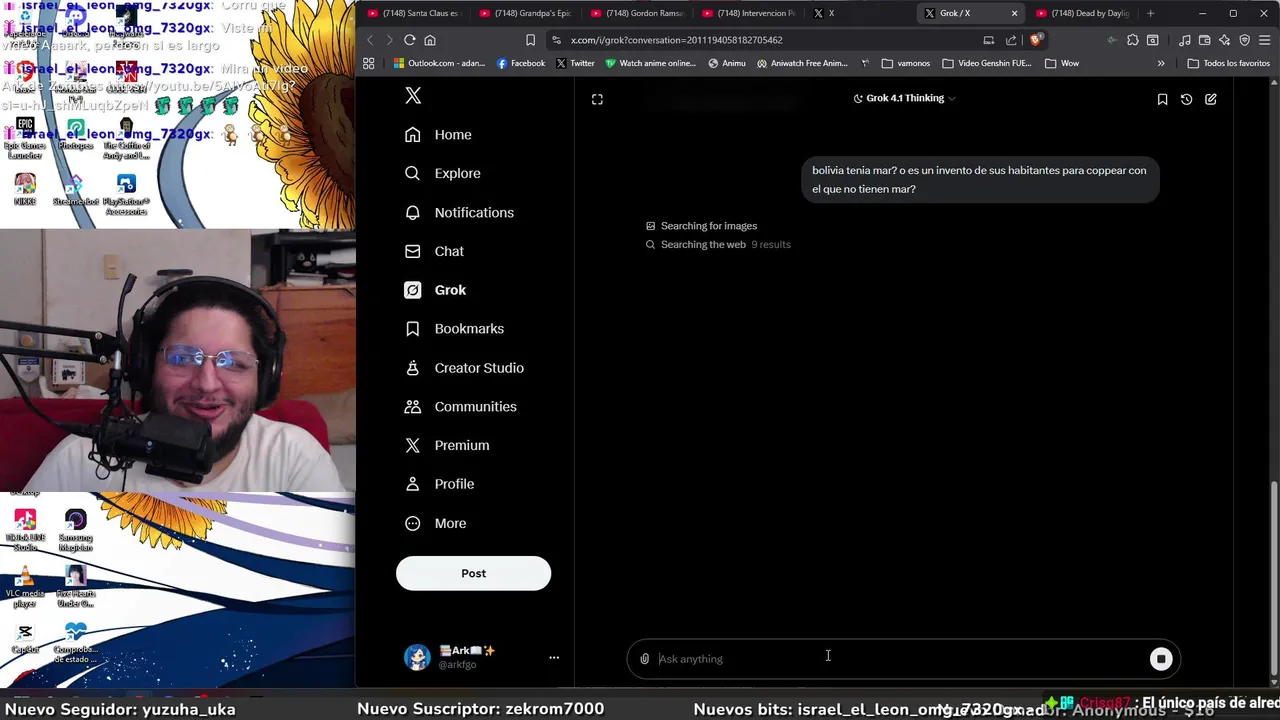1280x720 pixels.
Task: Switch to Gordon Ramsay YouTube tab
Action: (637, 13)
